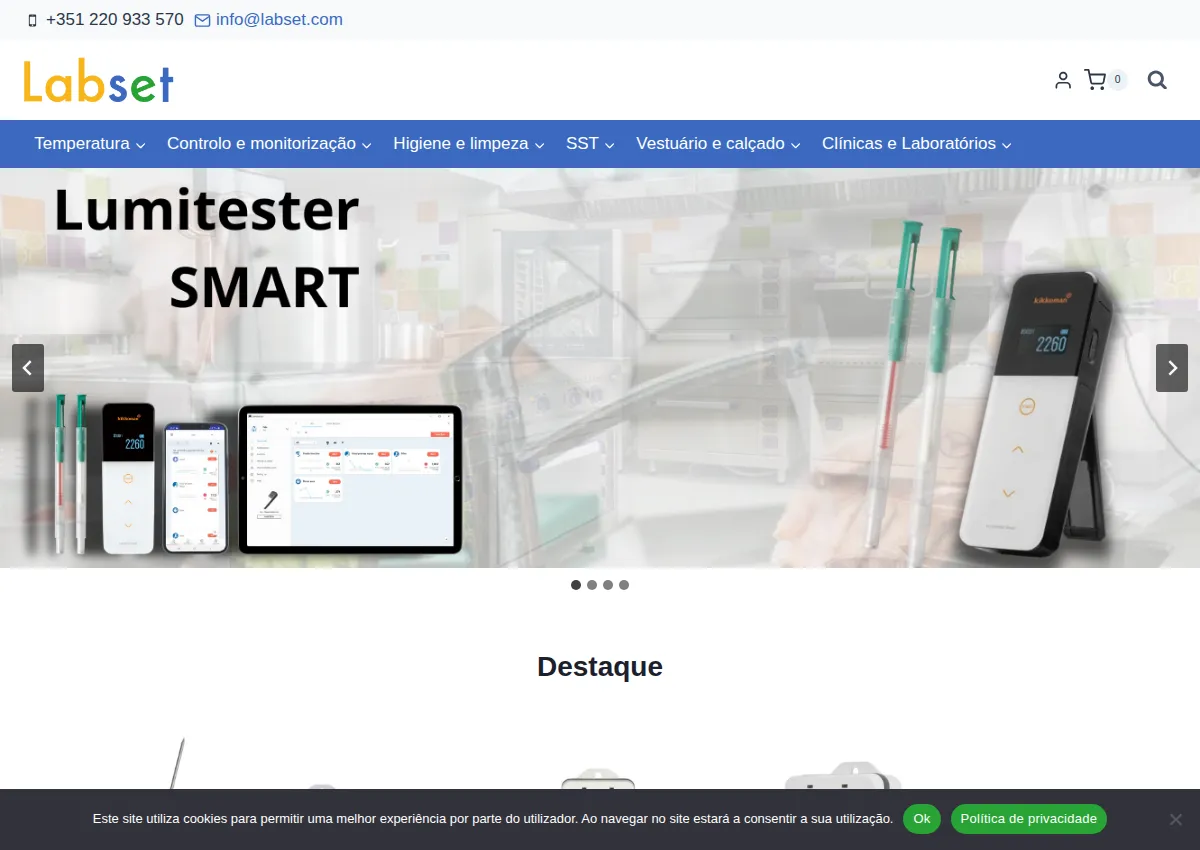This screenshot has width=1200, height=850.
Task: Expand the Controlo e monitorização chevron
Action: tap(367, 145)
